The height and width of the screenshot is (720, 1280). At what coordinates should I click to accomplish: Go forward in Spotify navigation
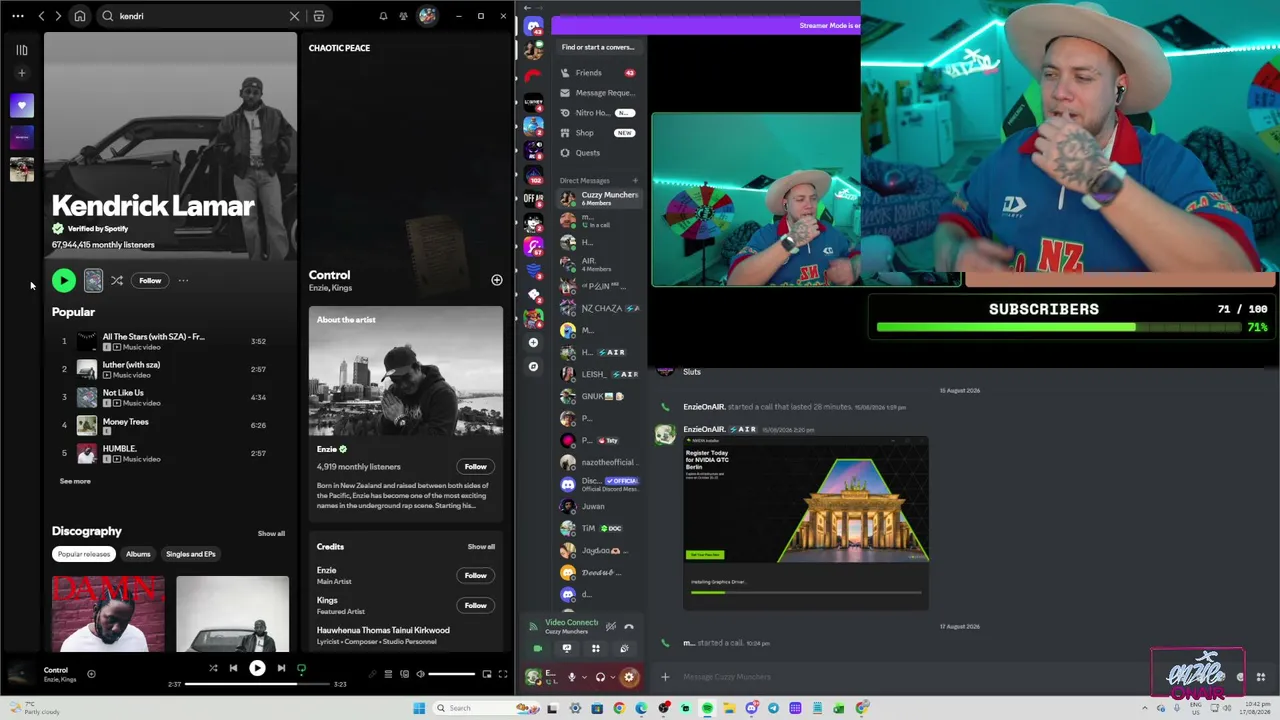tap(58, 16)
